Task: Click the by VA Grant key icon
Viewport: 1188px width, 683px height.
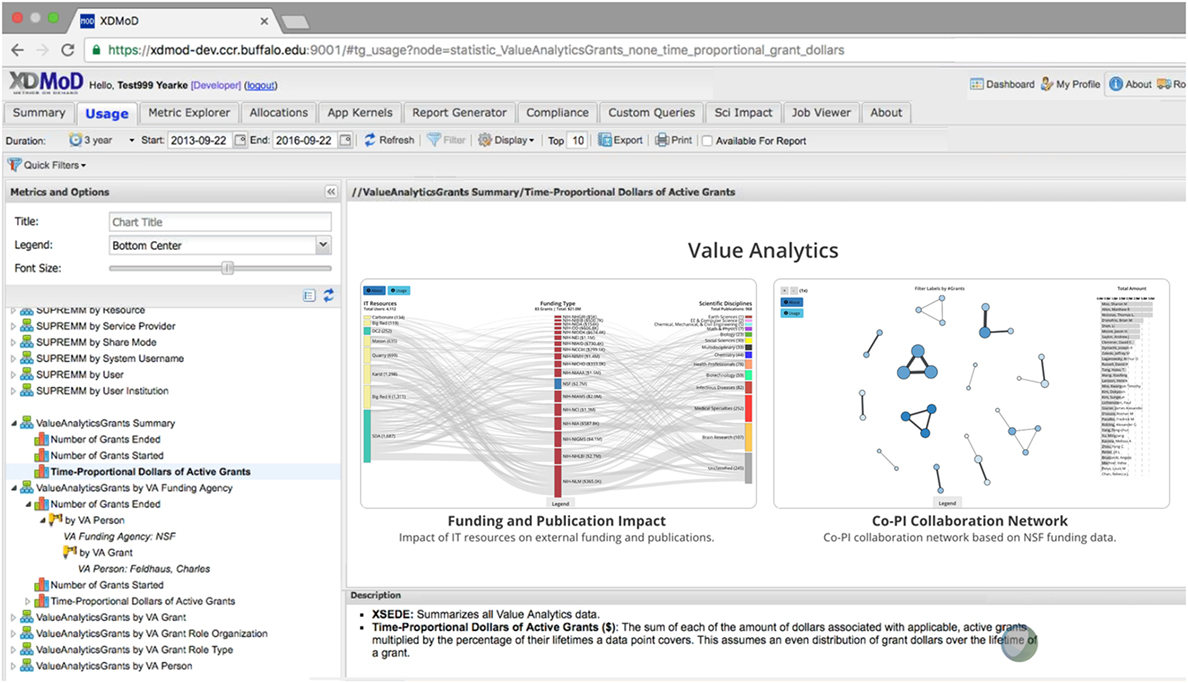Action: (x=70, y=553)
